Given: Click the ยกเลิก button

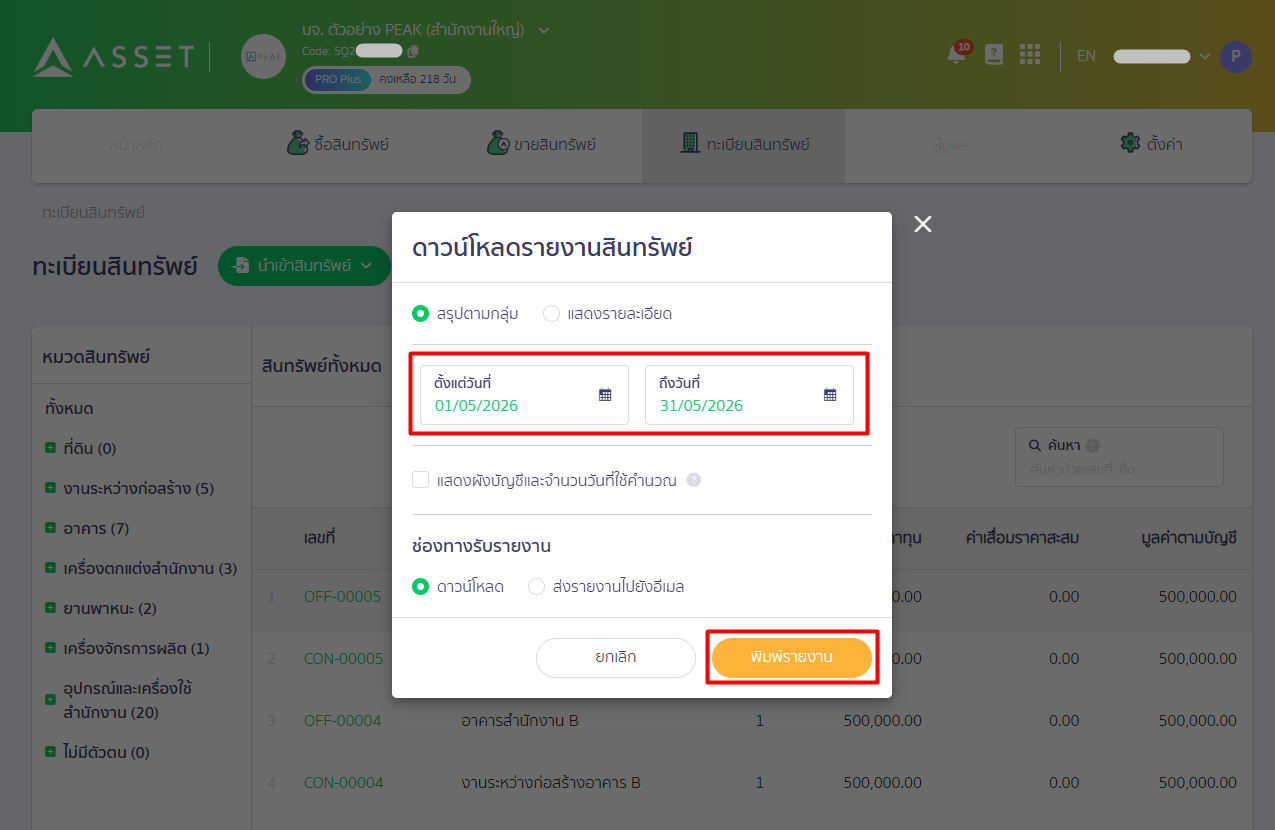Looking at the screenshot, I should tap(616, 658).
